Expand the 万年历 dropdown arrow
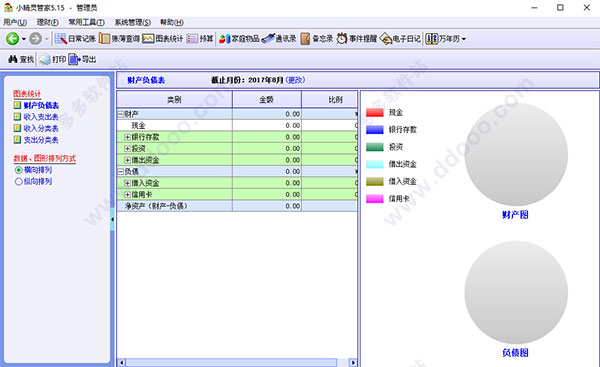Screen dimensions: 600x367 pos(464,39)
